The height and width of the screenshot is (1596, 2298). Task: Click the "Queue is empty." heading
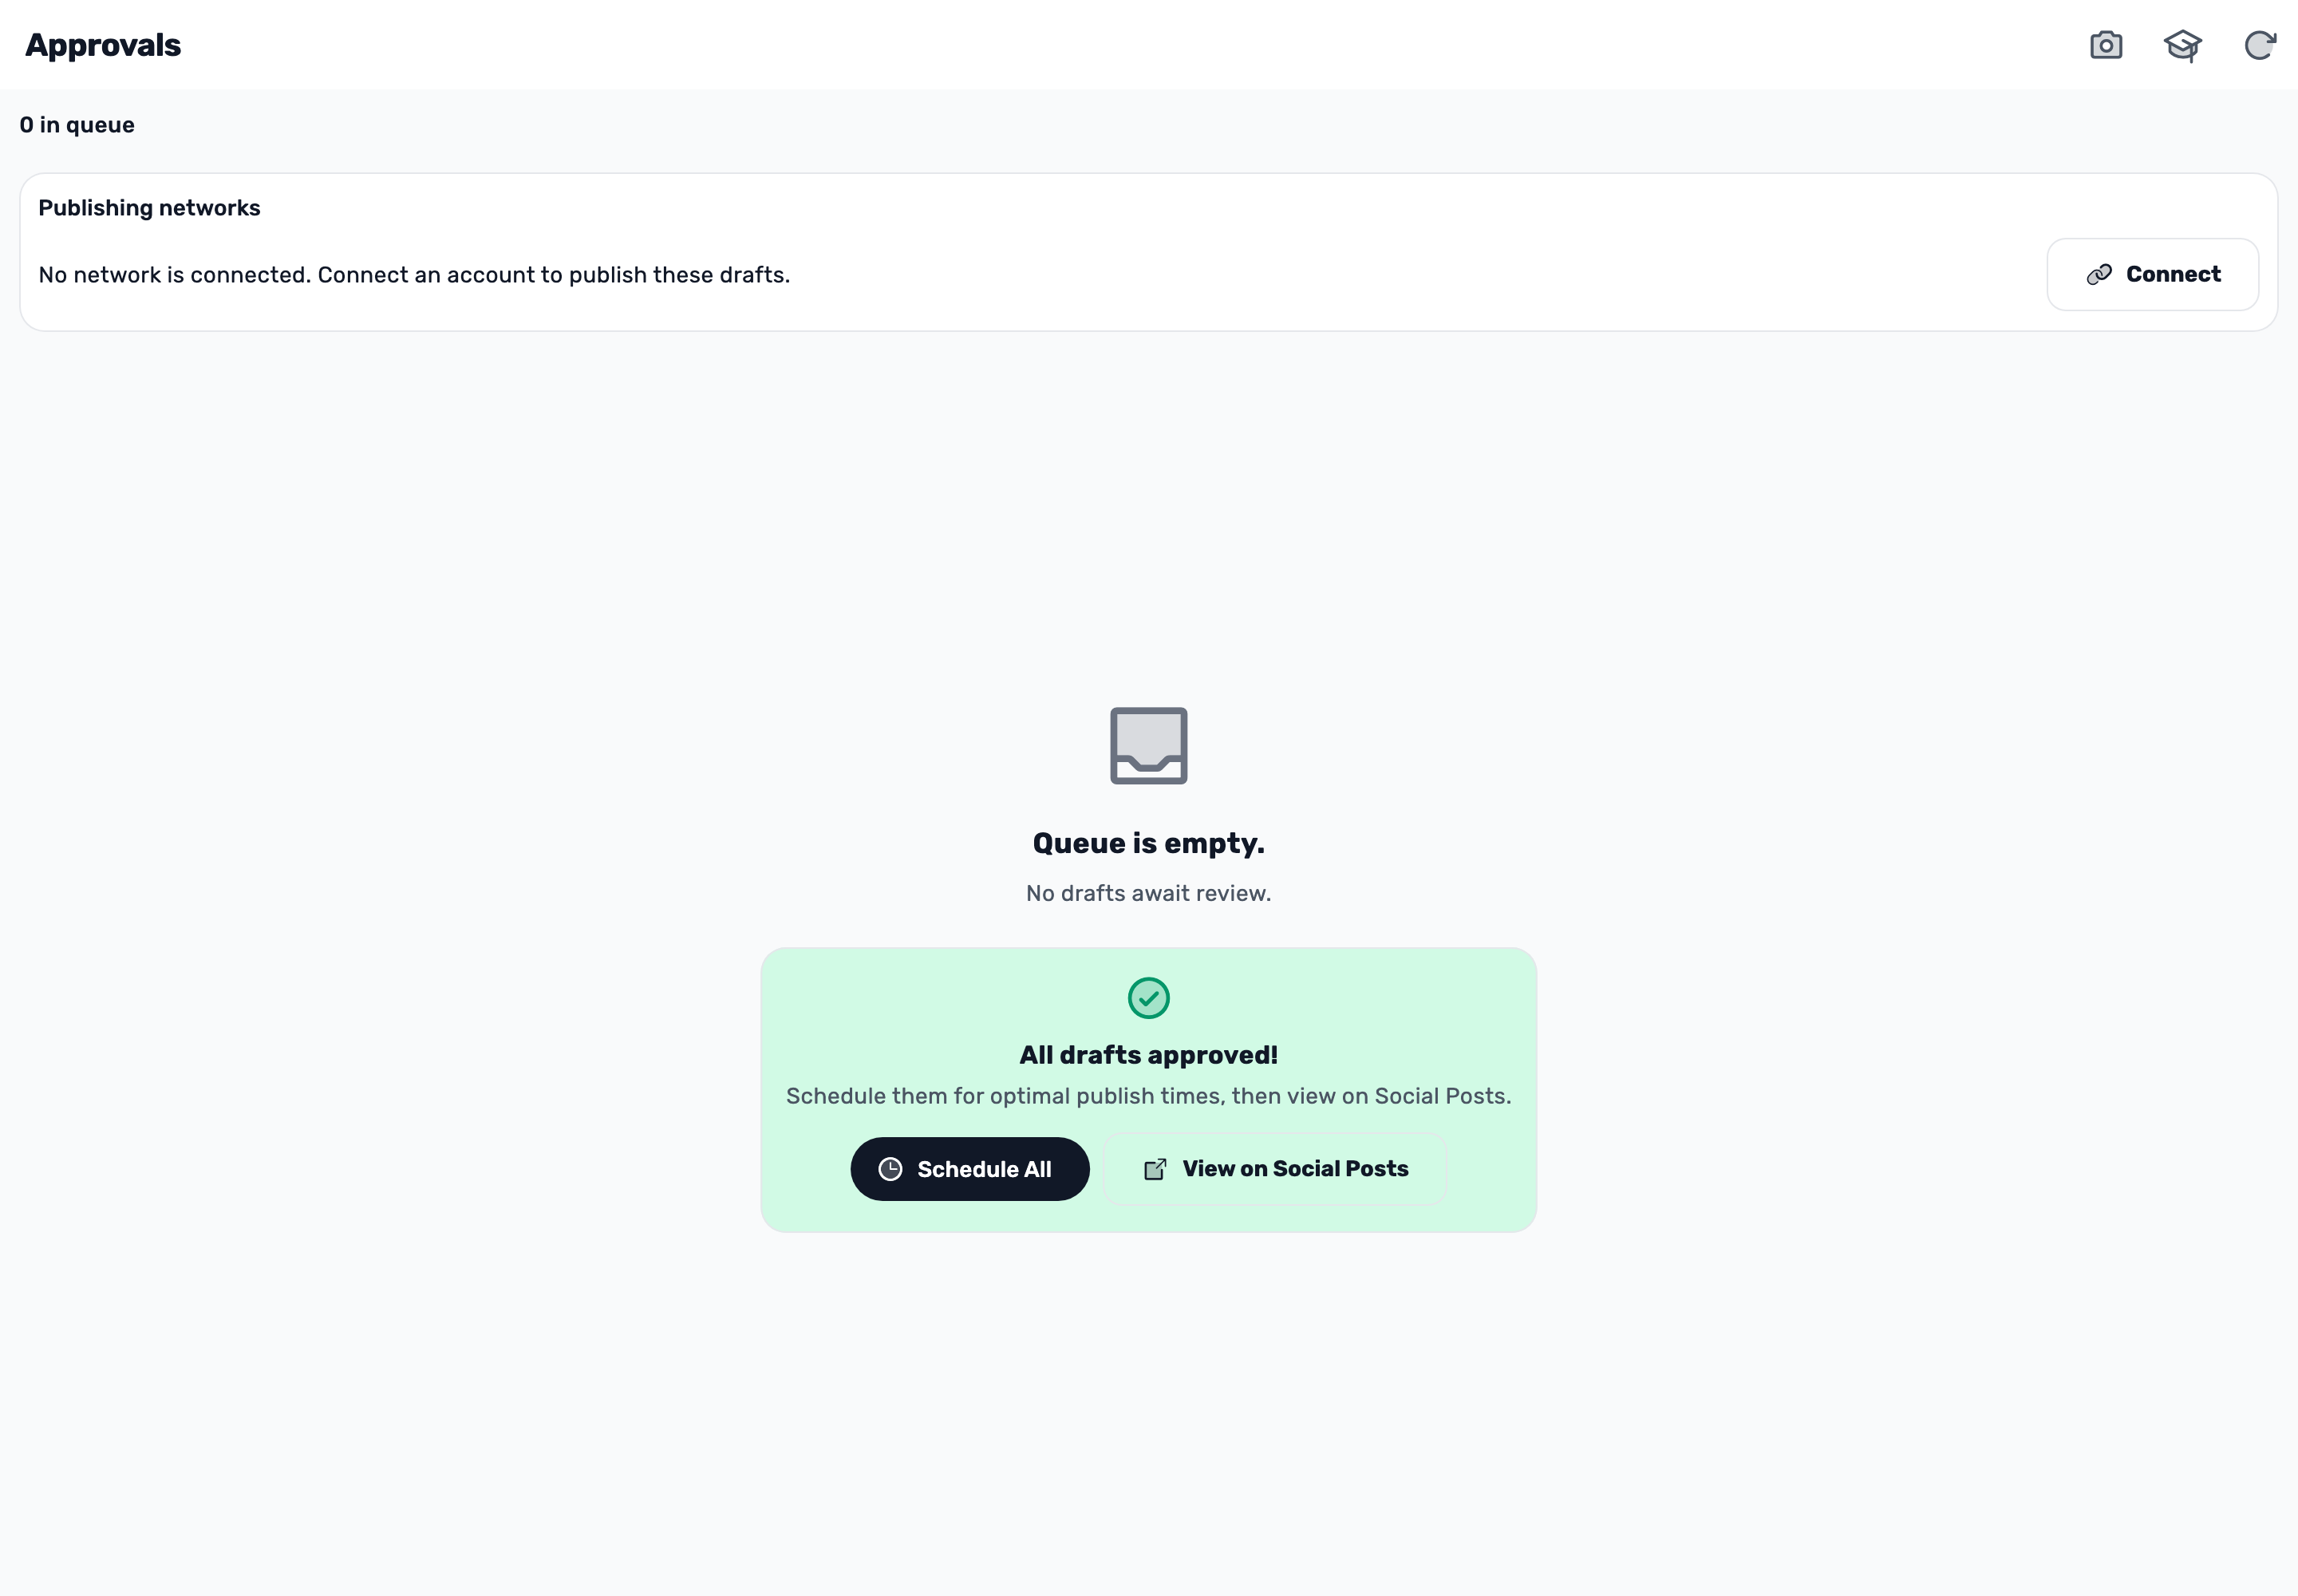click(x=1148, y=843)
